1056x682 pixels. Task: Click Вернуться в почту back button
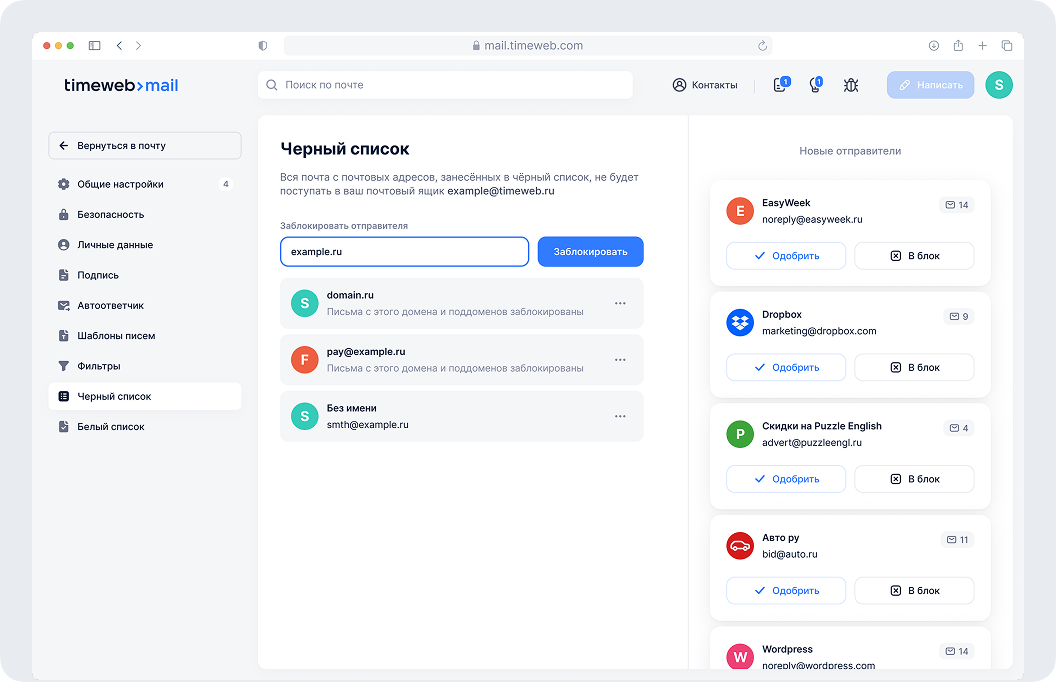pyautogui.click(x=145, y=145)
